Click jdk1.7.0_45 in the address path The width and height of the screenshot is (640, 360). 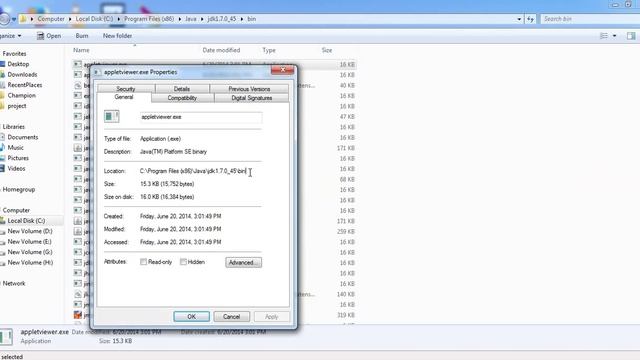coord(222,19)
